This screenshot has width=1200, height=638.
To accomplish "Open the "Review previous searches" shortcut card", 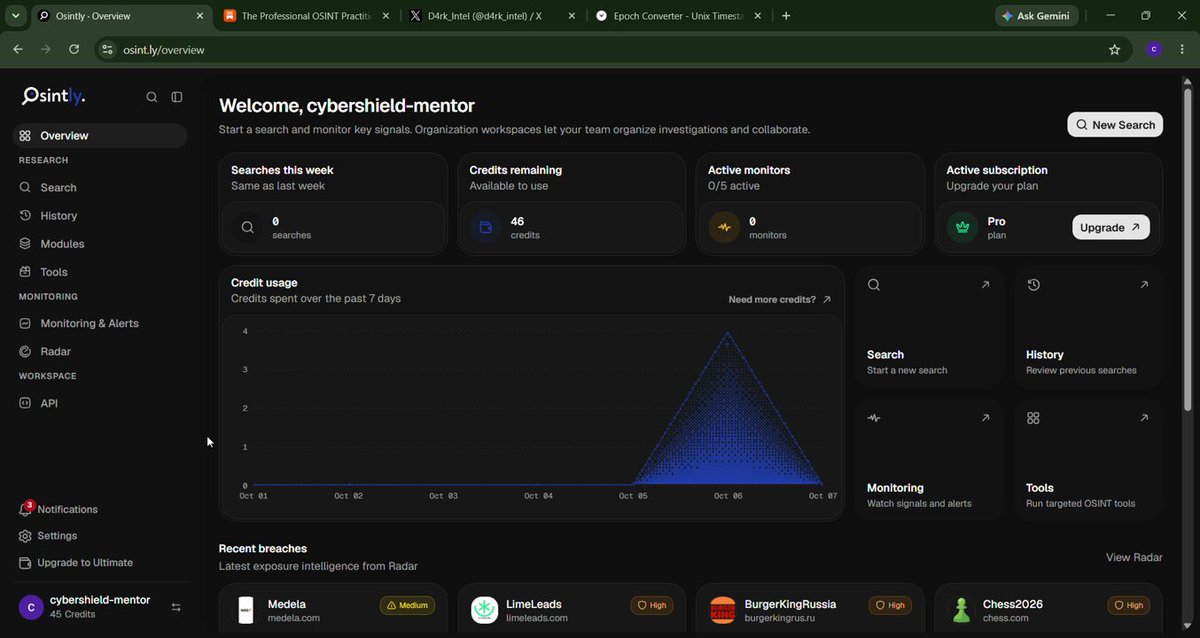I will [1088, 328].
